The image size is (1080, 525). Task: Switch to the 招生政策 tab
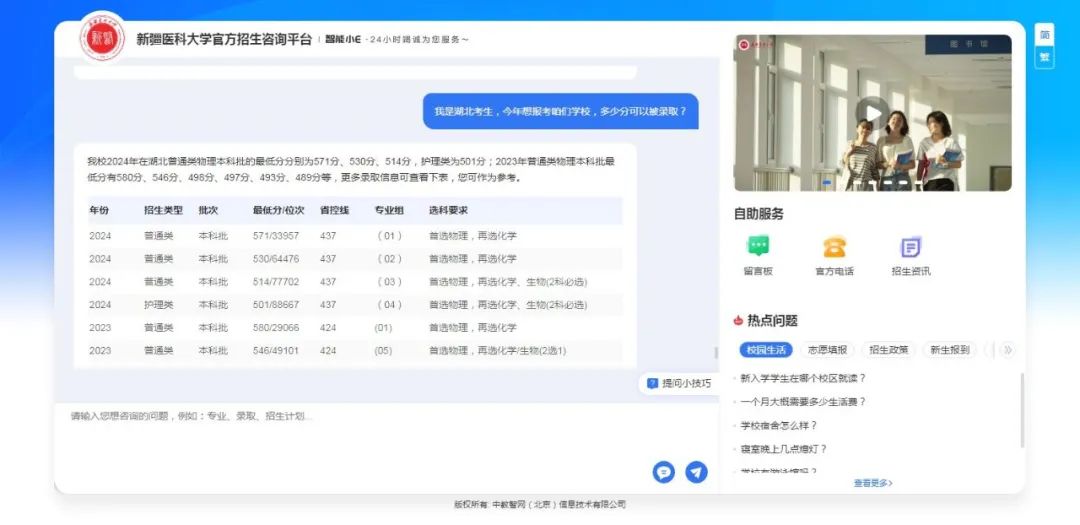click(889, 350)
